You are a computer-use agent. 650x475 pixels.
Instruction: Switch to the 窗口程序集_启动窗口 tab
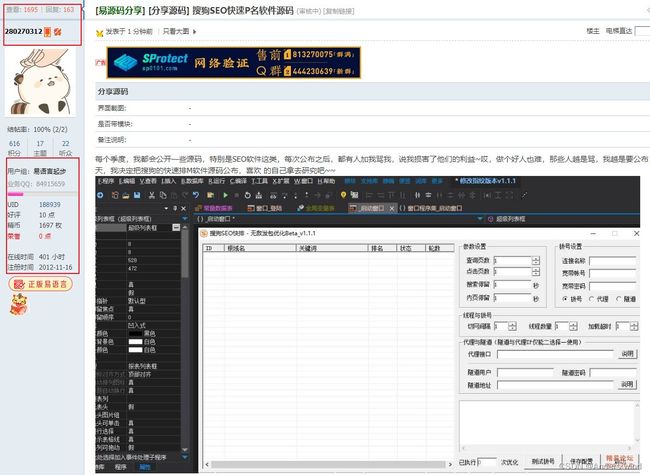(431, 208)
